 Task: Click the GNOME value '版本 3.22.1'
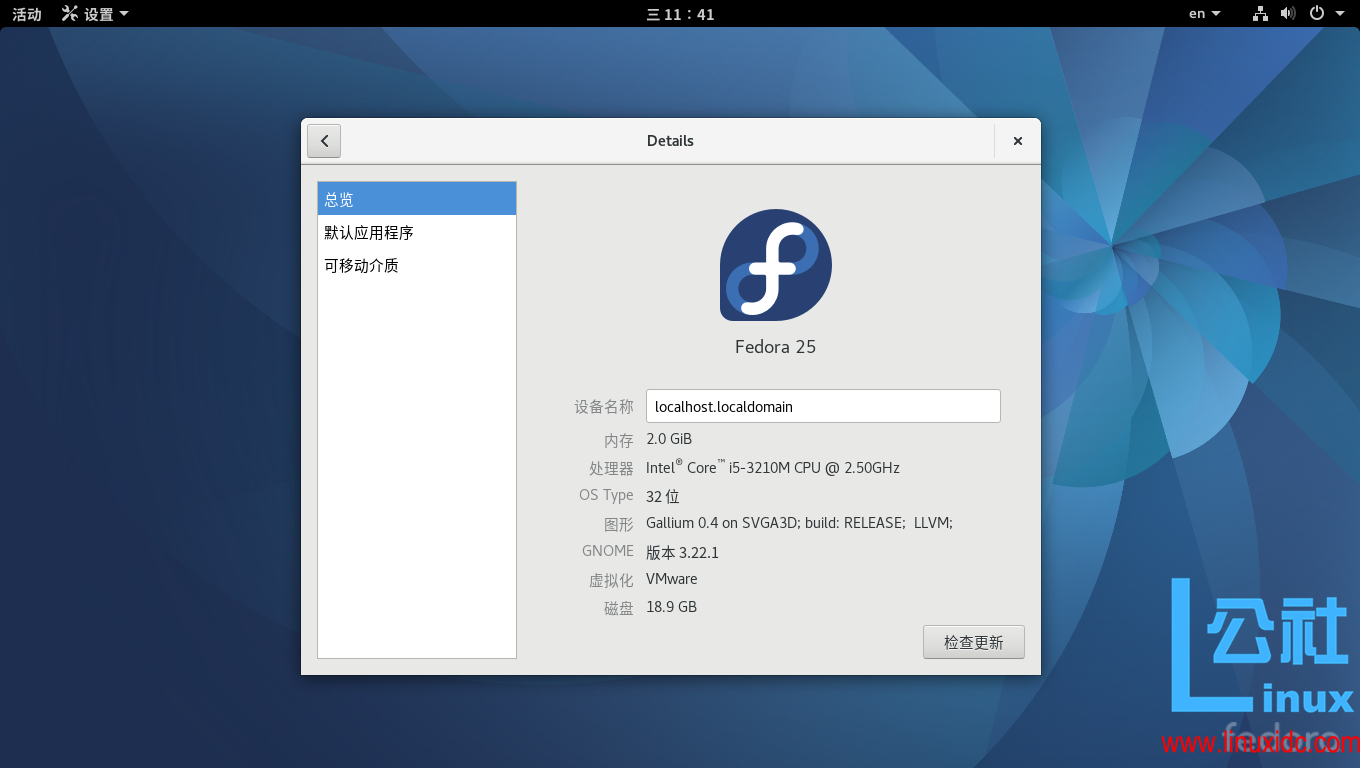point(682,552)
